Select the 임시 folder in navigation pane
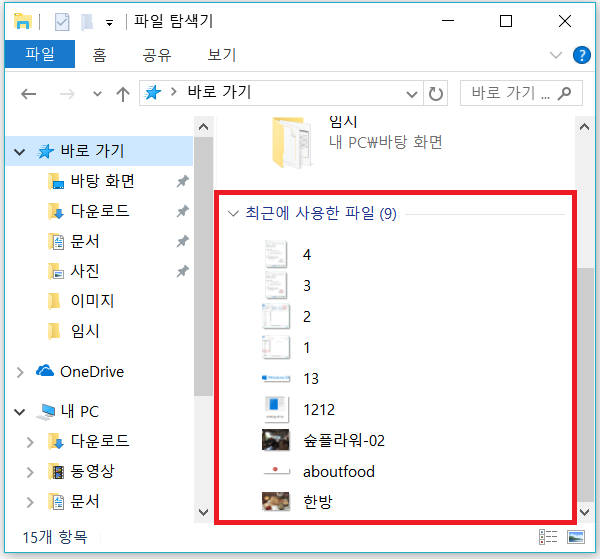Screen dimensions: 600x559 [85, 331]
